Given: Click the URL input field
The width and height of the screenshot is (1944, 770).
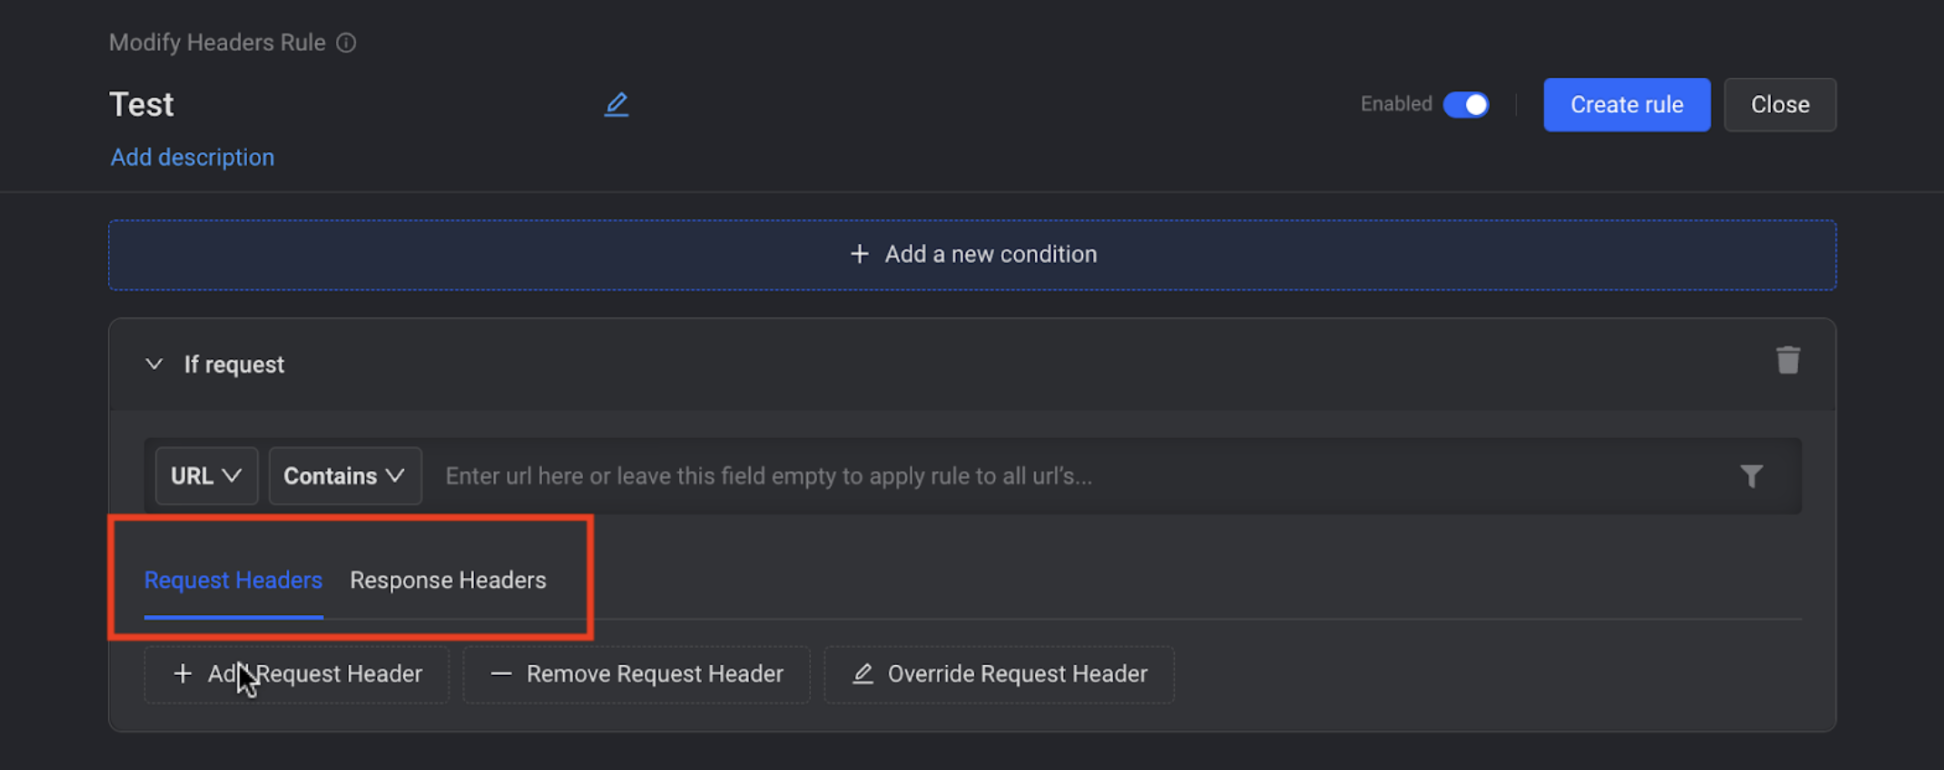Looking at the screenshot, I should (x=1080, y=476).
